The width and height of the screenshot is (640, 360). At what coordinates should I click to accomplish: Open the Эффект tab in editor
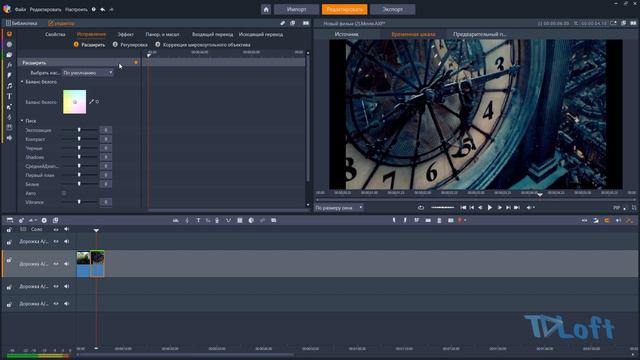pos(125,34)
